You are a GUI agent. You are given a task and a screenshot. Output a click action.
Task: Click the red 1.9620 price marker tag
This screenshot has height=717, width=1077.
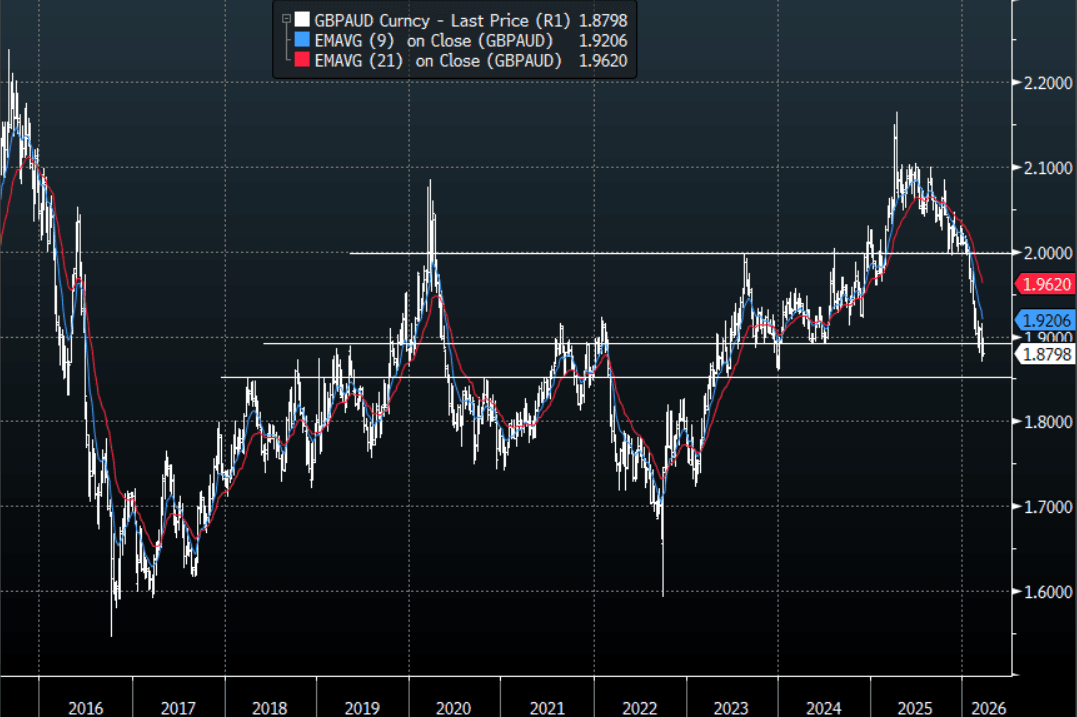(x=1043, y=285)
